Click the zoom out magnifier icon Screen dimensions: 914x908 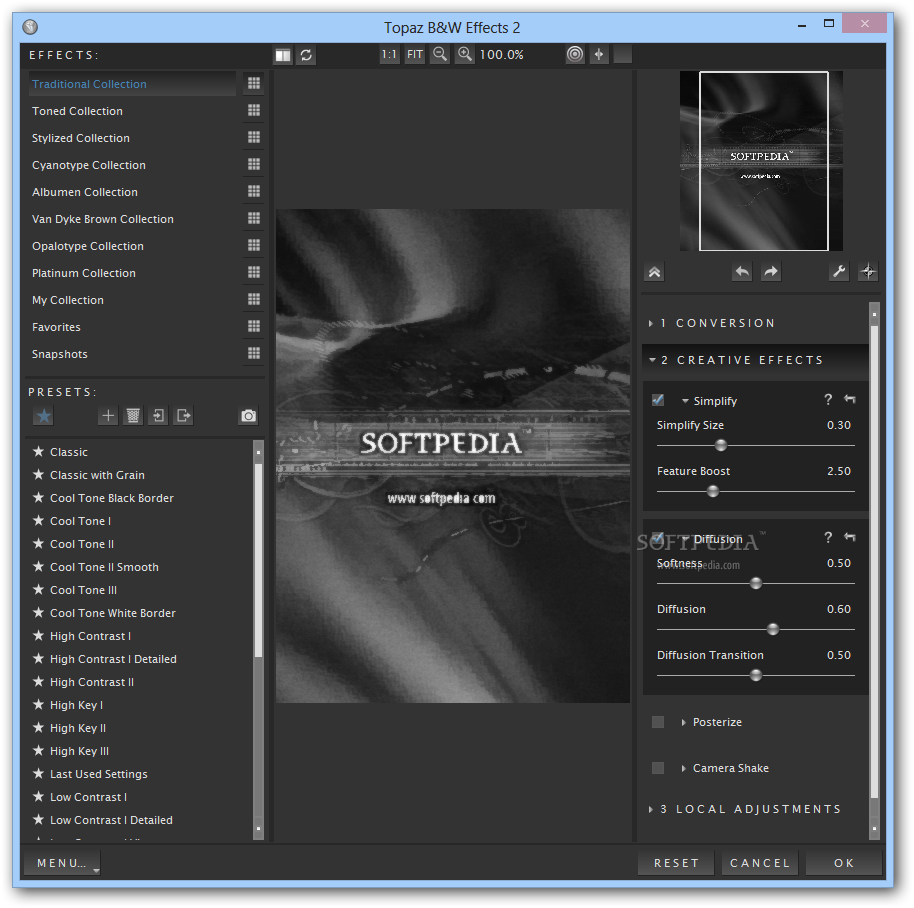coord(440,55)
